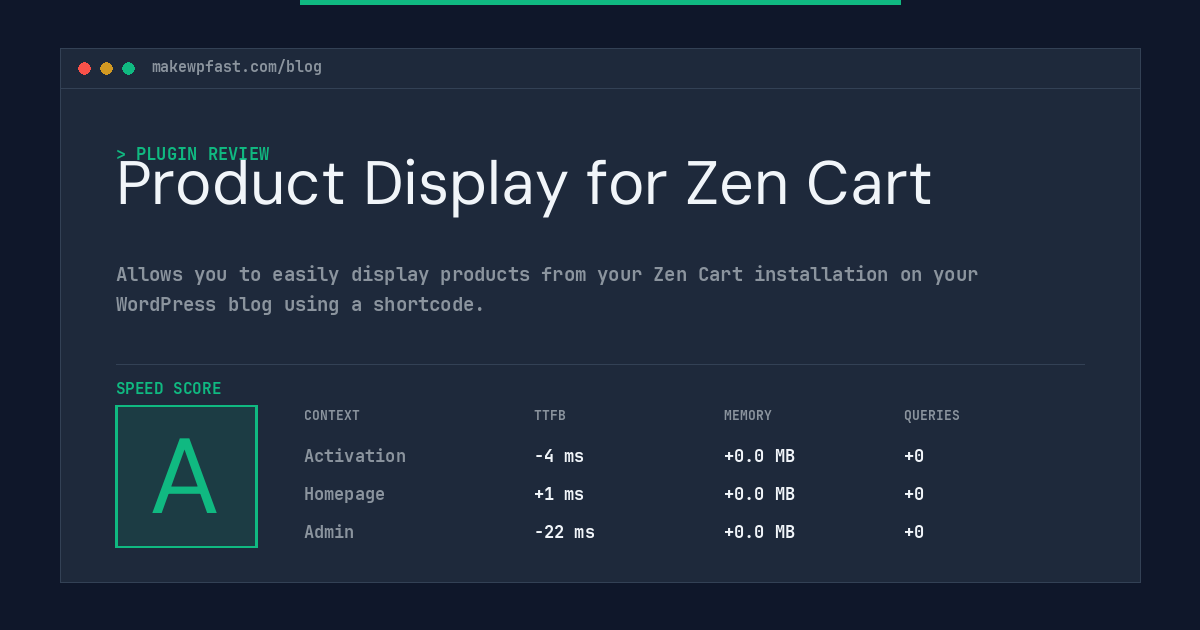Click the grade A score badge

click(187, 476)
